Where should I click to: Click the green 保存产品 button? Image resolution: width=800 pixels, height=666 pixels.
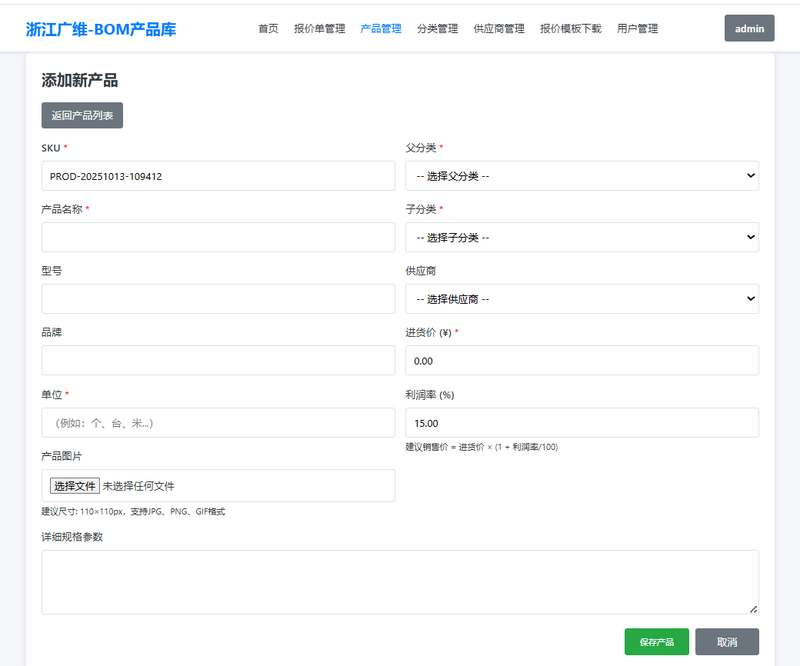(657, 642)
